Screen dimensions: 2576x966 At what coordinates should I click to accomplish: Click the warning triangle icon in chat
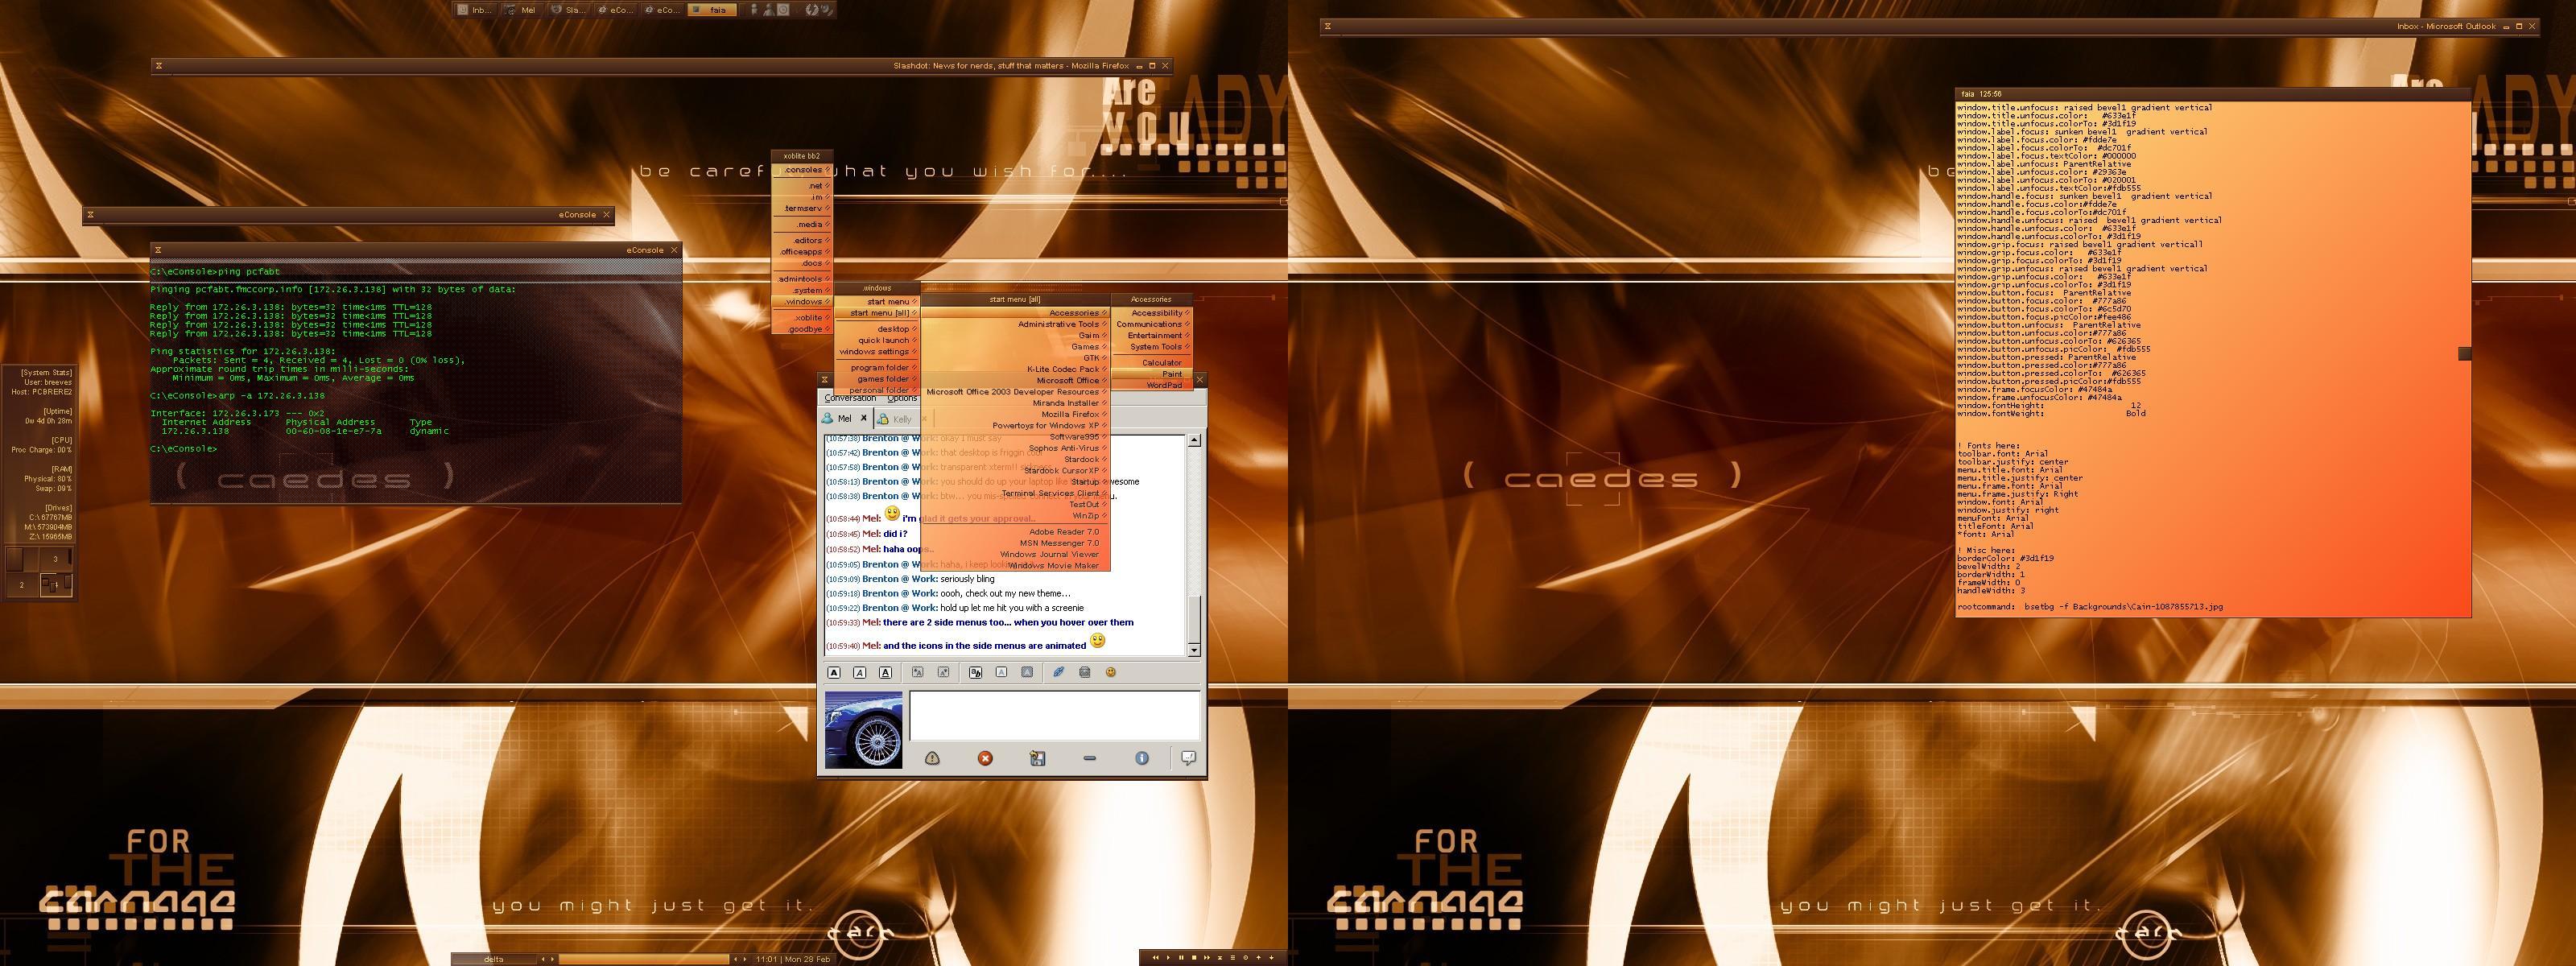pyautogui.click(x=932, y=758)
